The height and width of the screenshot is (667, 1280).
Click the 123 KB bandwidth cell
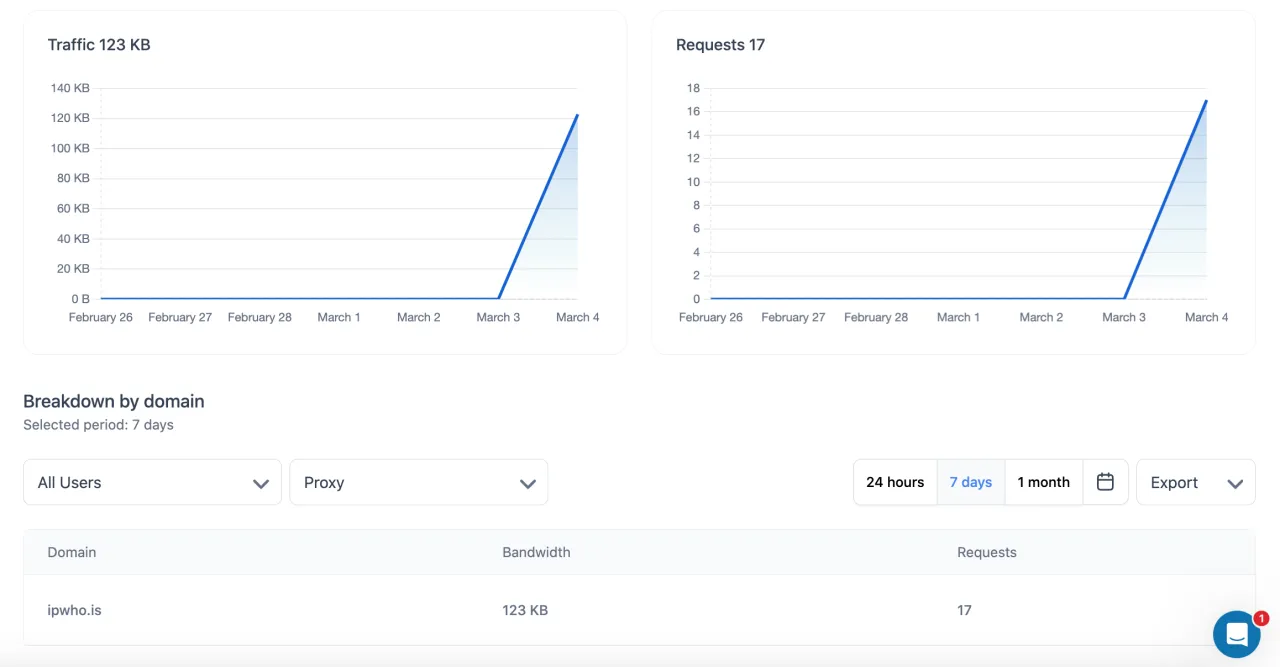coord(525,610)
